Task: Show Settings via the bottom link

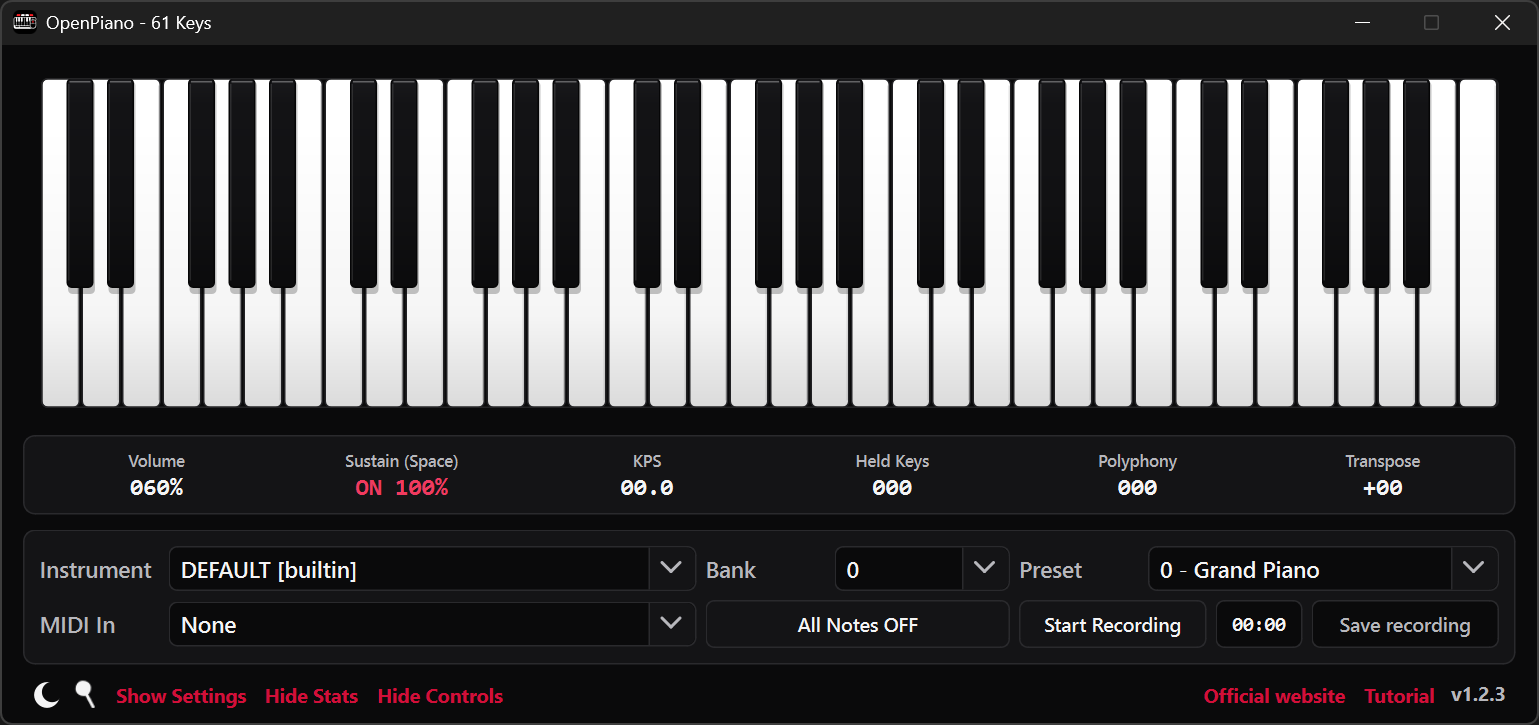Action: (x=181, y=696)
